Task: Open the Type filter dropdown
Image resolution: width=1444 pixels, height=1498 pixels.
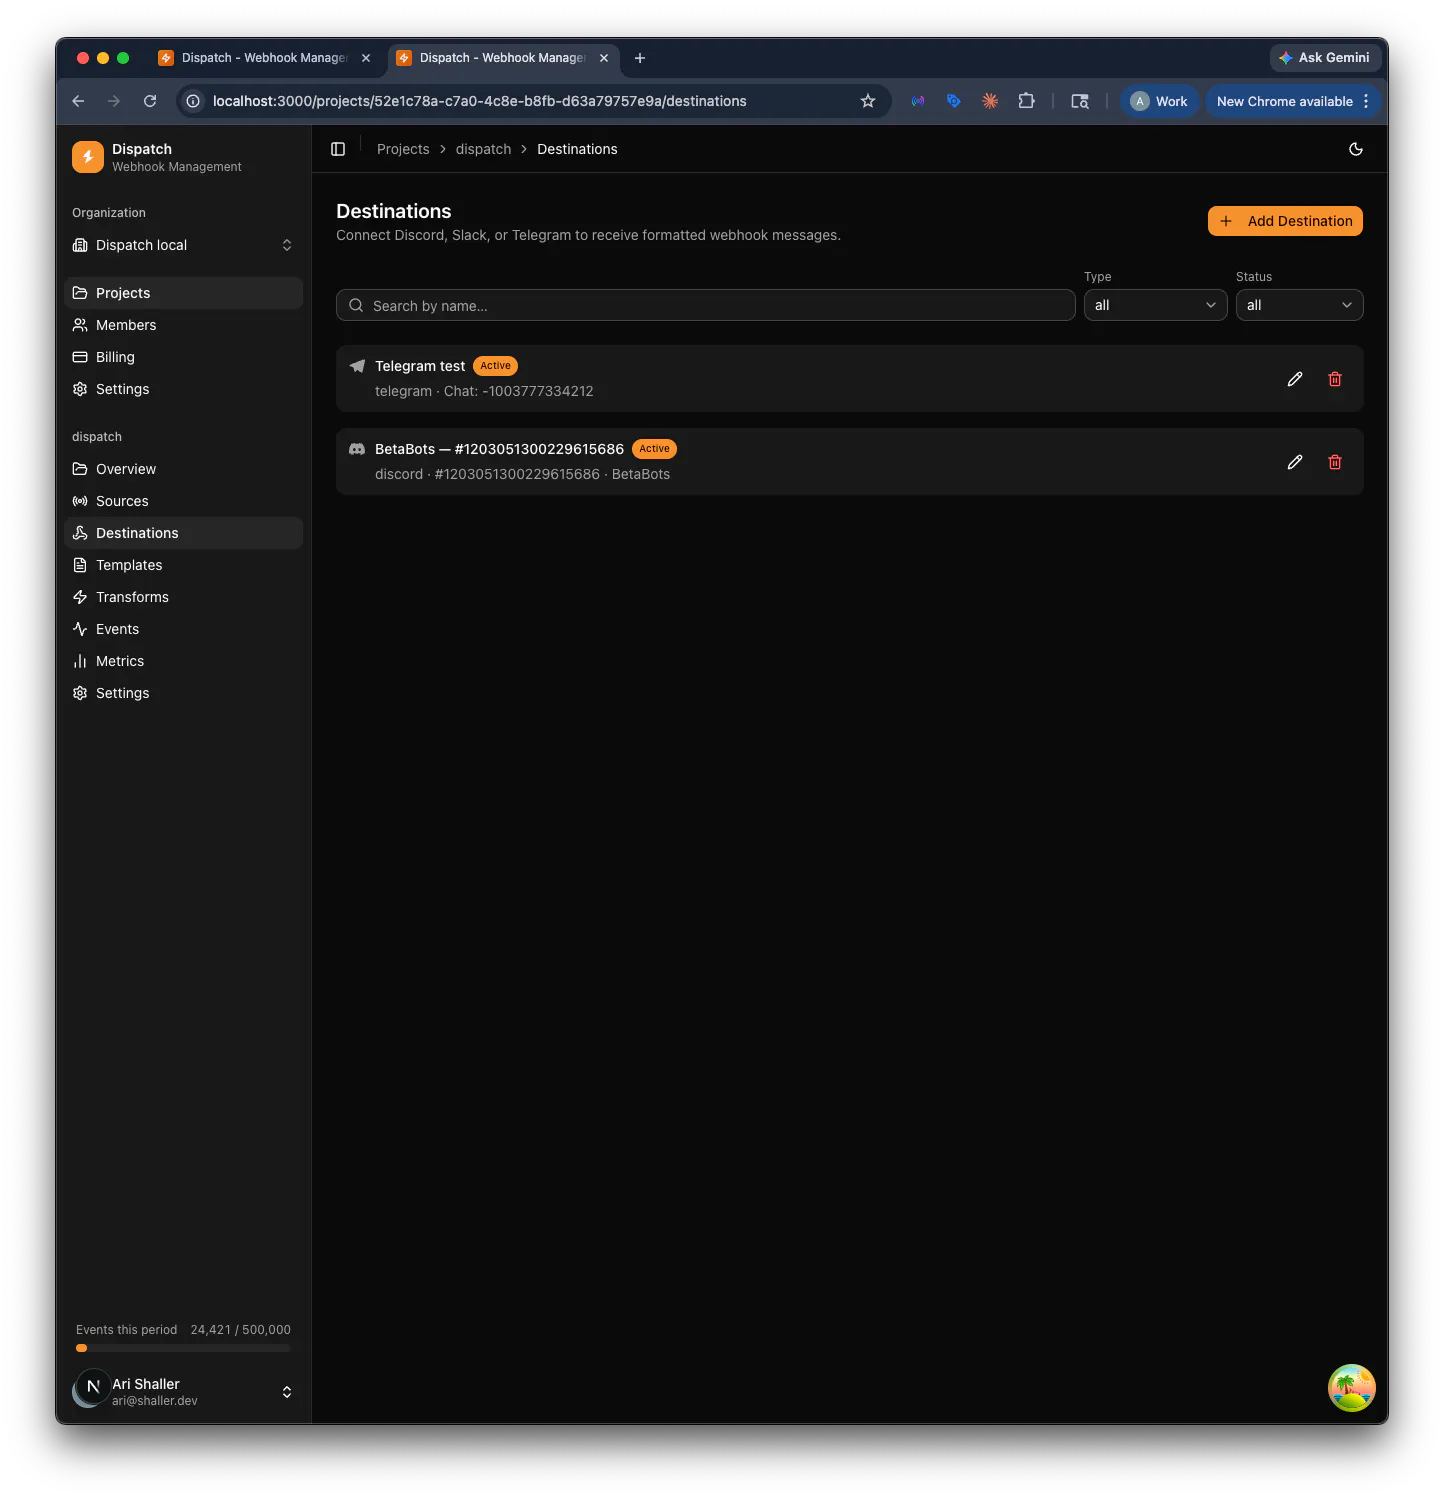Action: point(1155,305)
